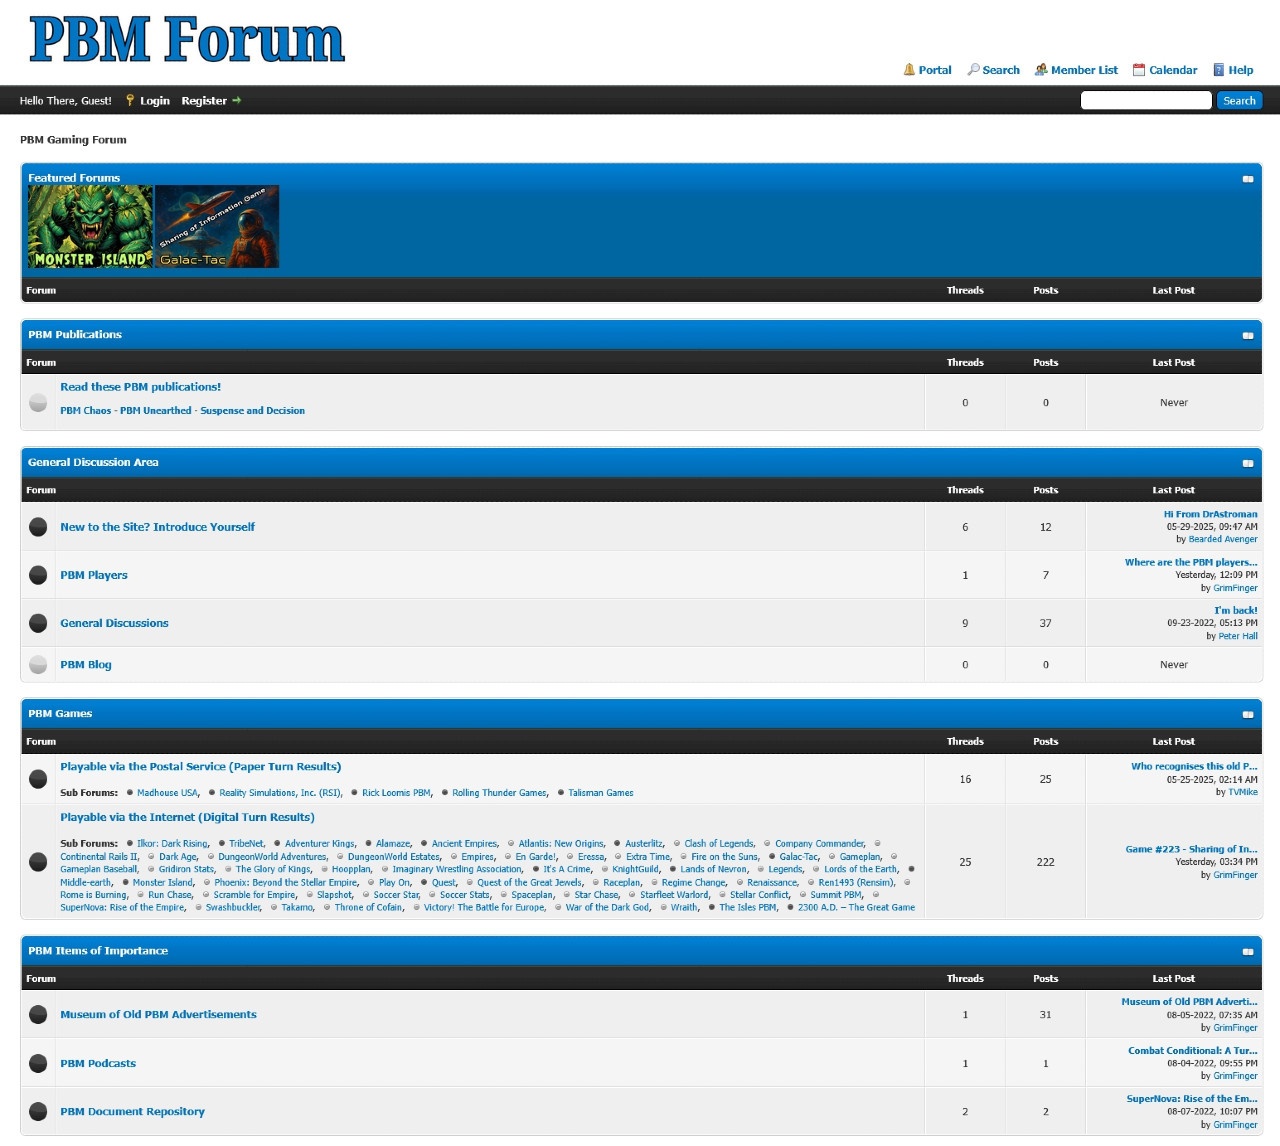Click the Member List people icon

[1042, 69]
